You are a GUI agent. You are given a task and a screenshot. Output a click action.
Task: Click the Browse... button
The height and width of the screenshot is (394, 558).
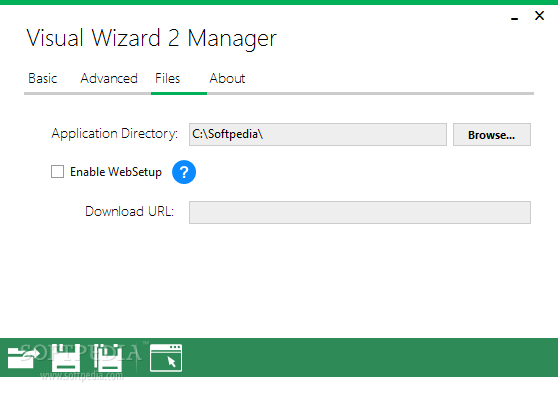[x=491, y=135]
